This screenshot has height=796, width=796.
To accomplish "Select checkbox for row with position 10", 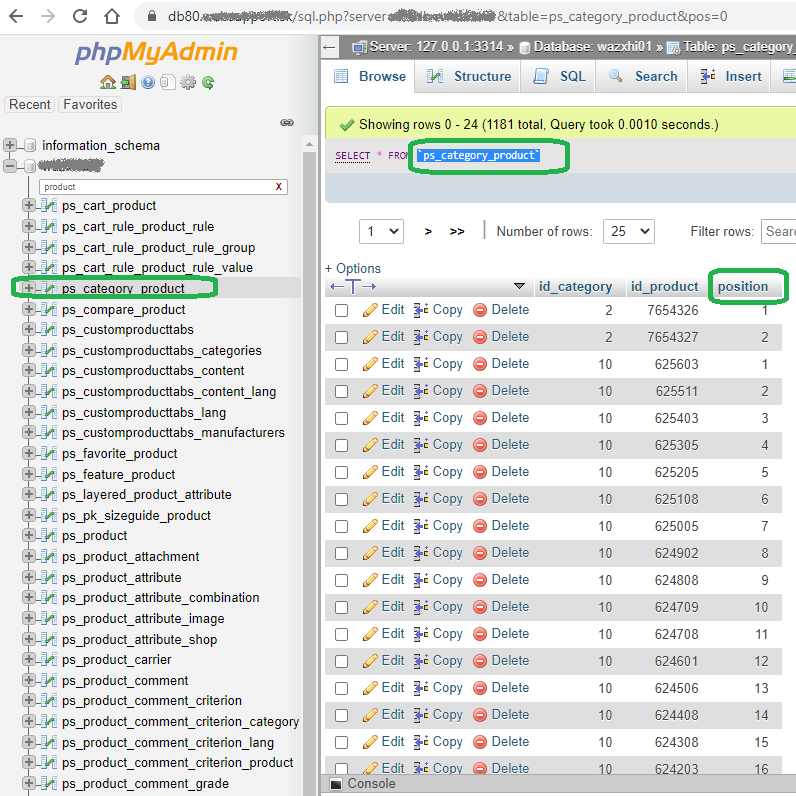I will pos(342,607).
